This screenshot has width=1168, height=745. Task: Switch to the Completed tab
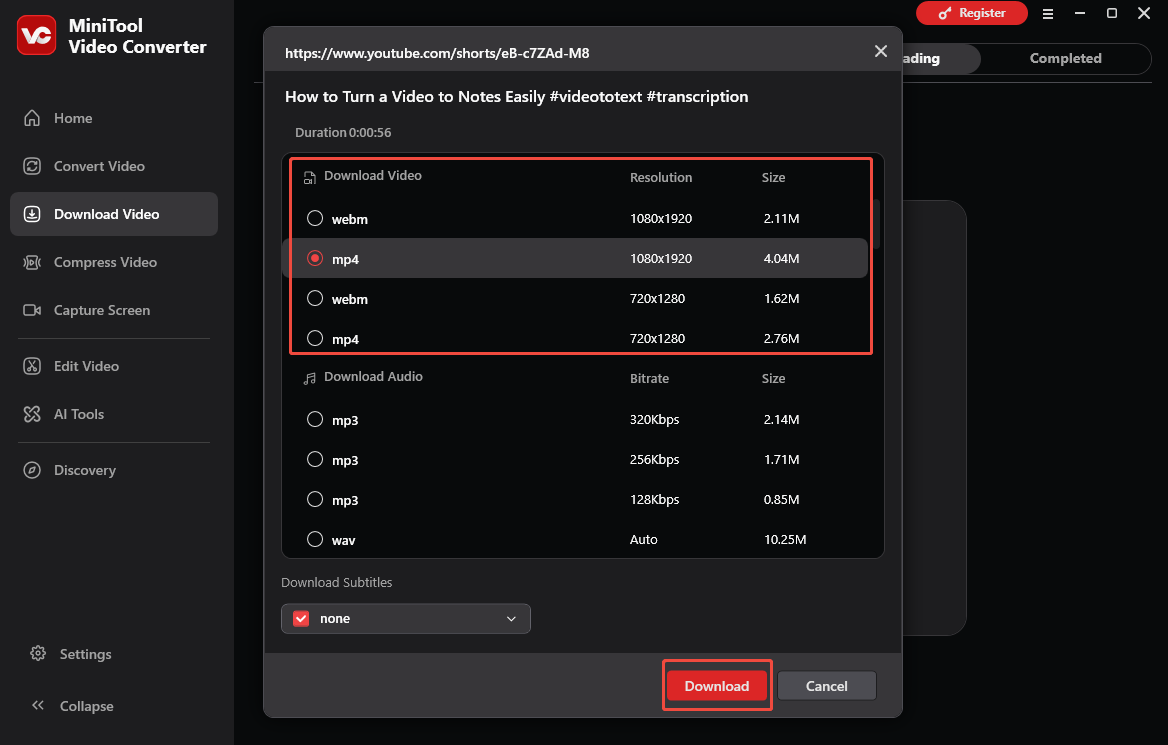click(x=1065, y=58)
